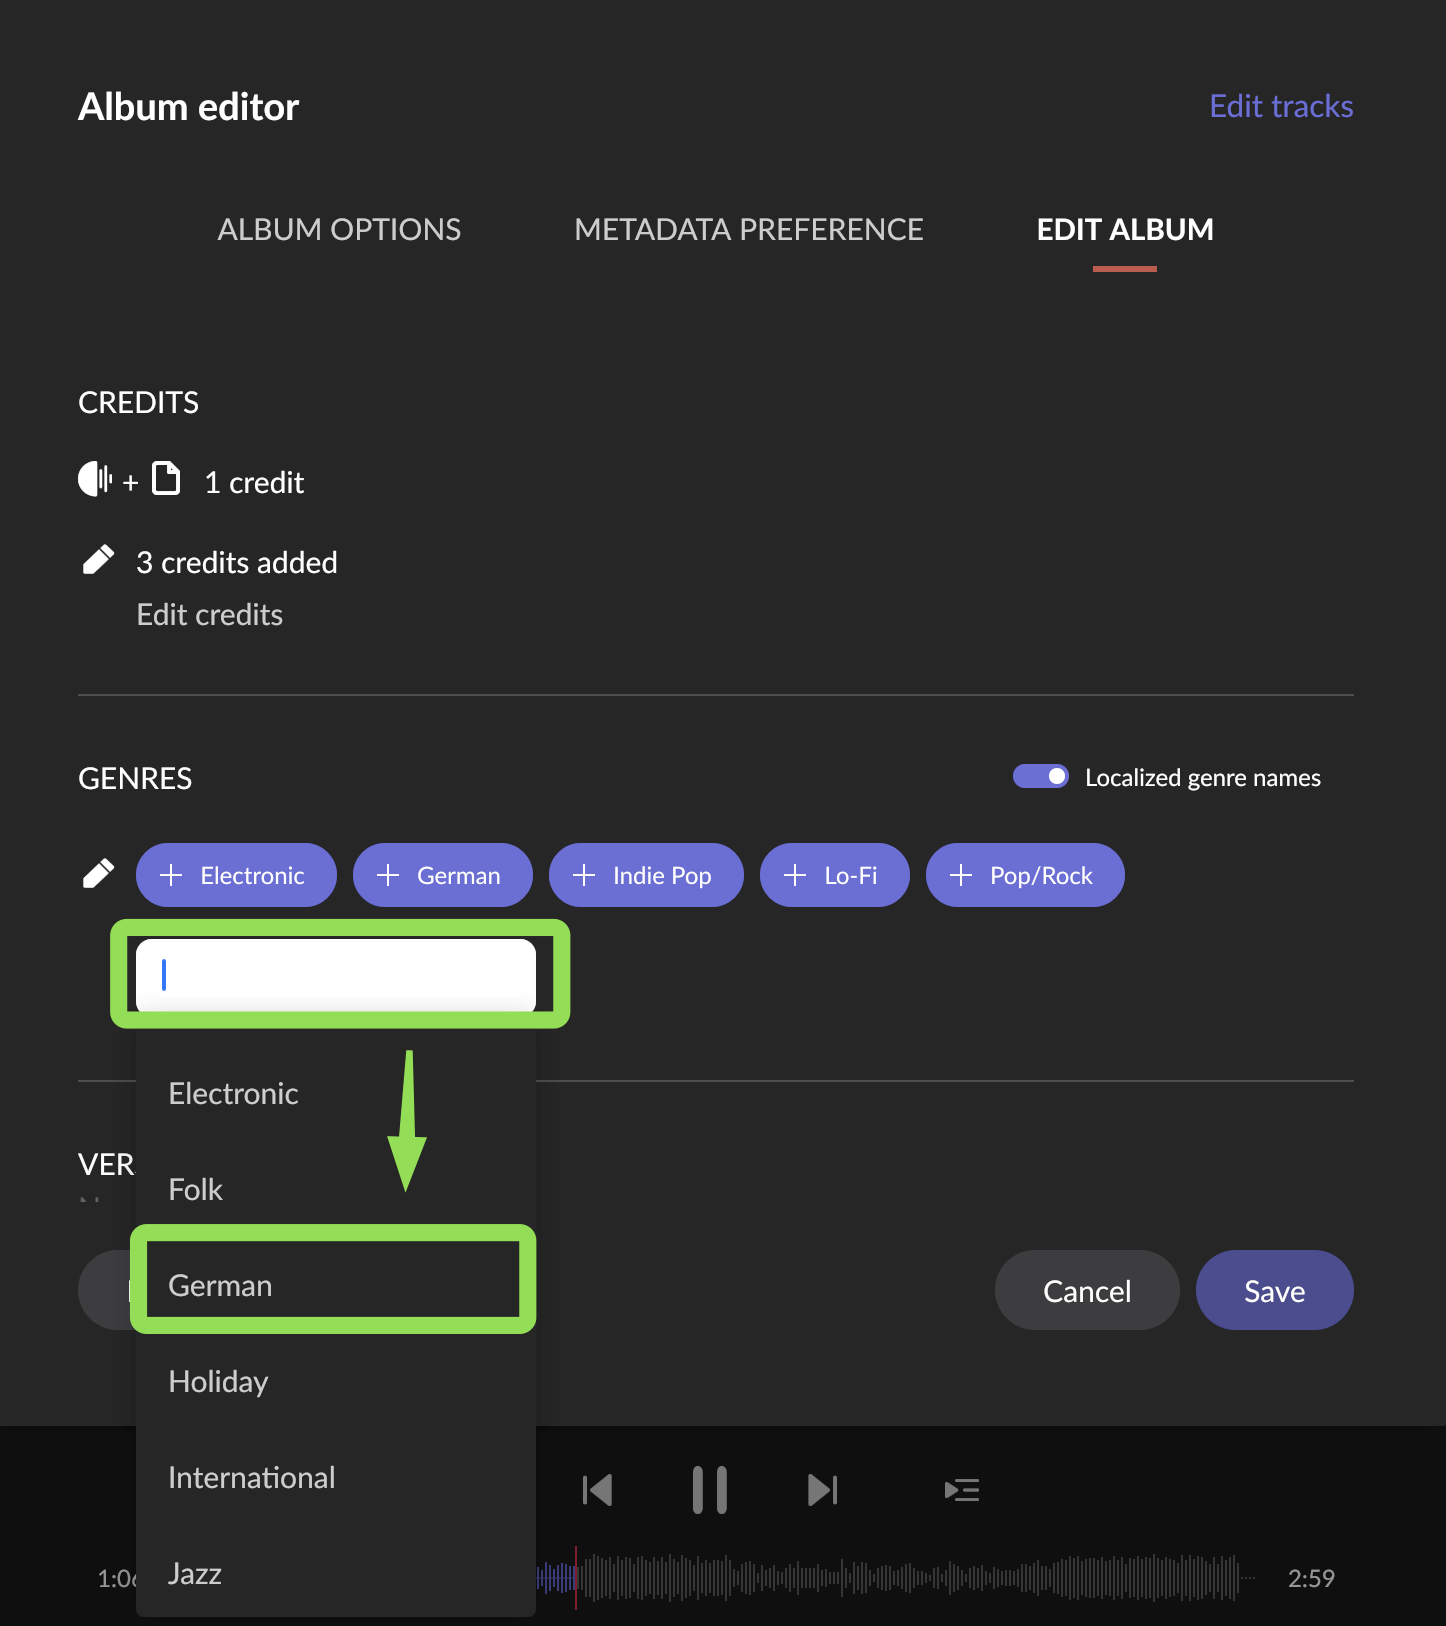Open the Edit tracks link
The width and height of the screenshot is (1446, 1626).
(1281, 106)
